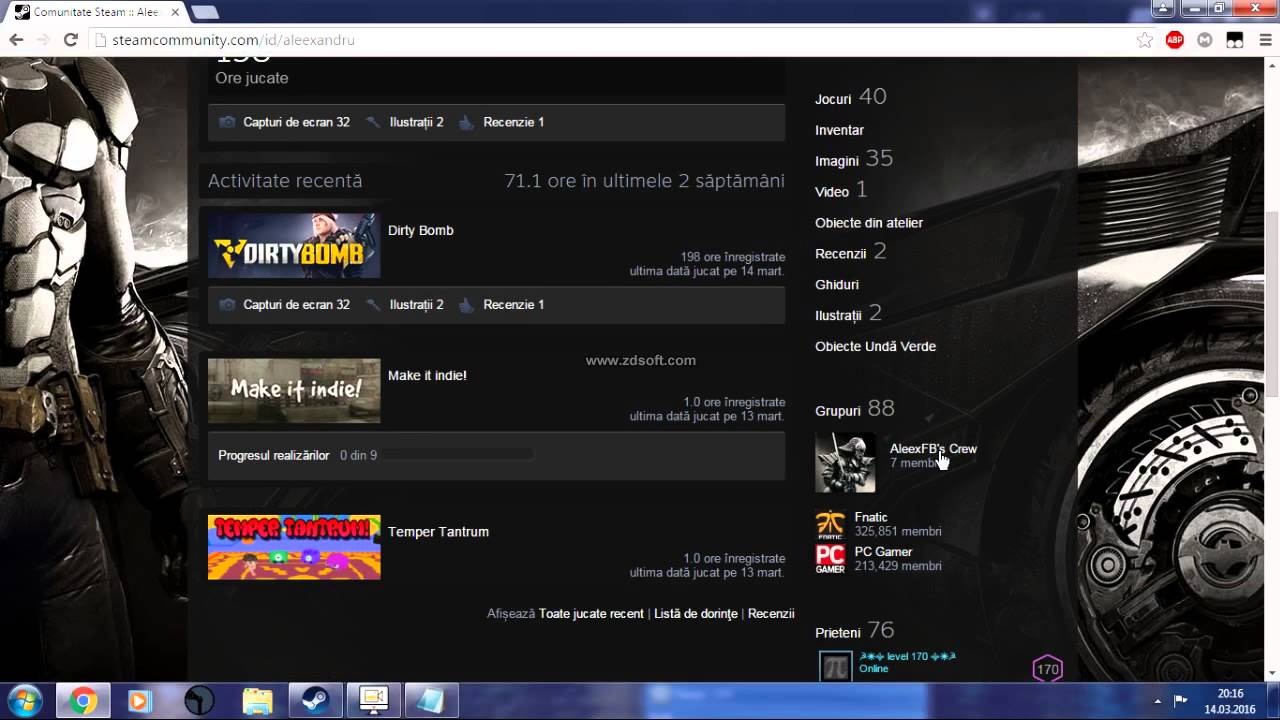Open the Make it indie! game banner
Image resolution: width=1280 pixels, height=720 pixels.
point(294,391)
